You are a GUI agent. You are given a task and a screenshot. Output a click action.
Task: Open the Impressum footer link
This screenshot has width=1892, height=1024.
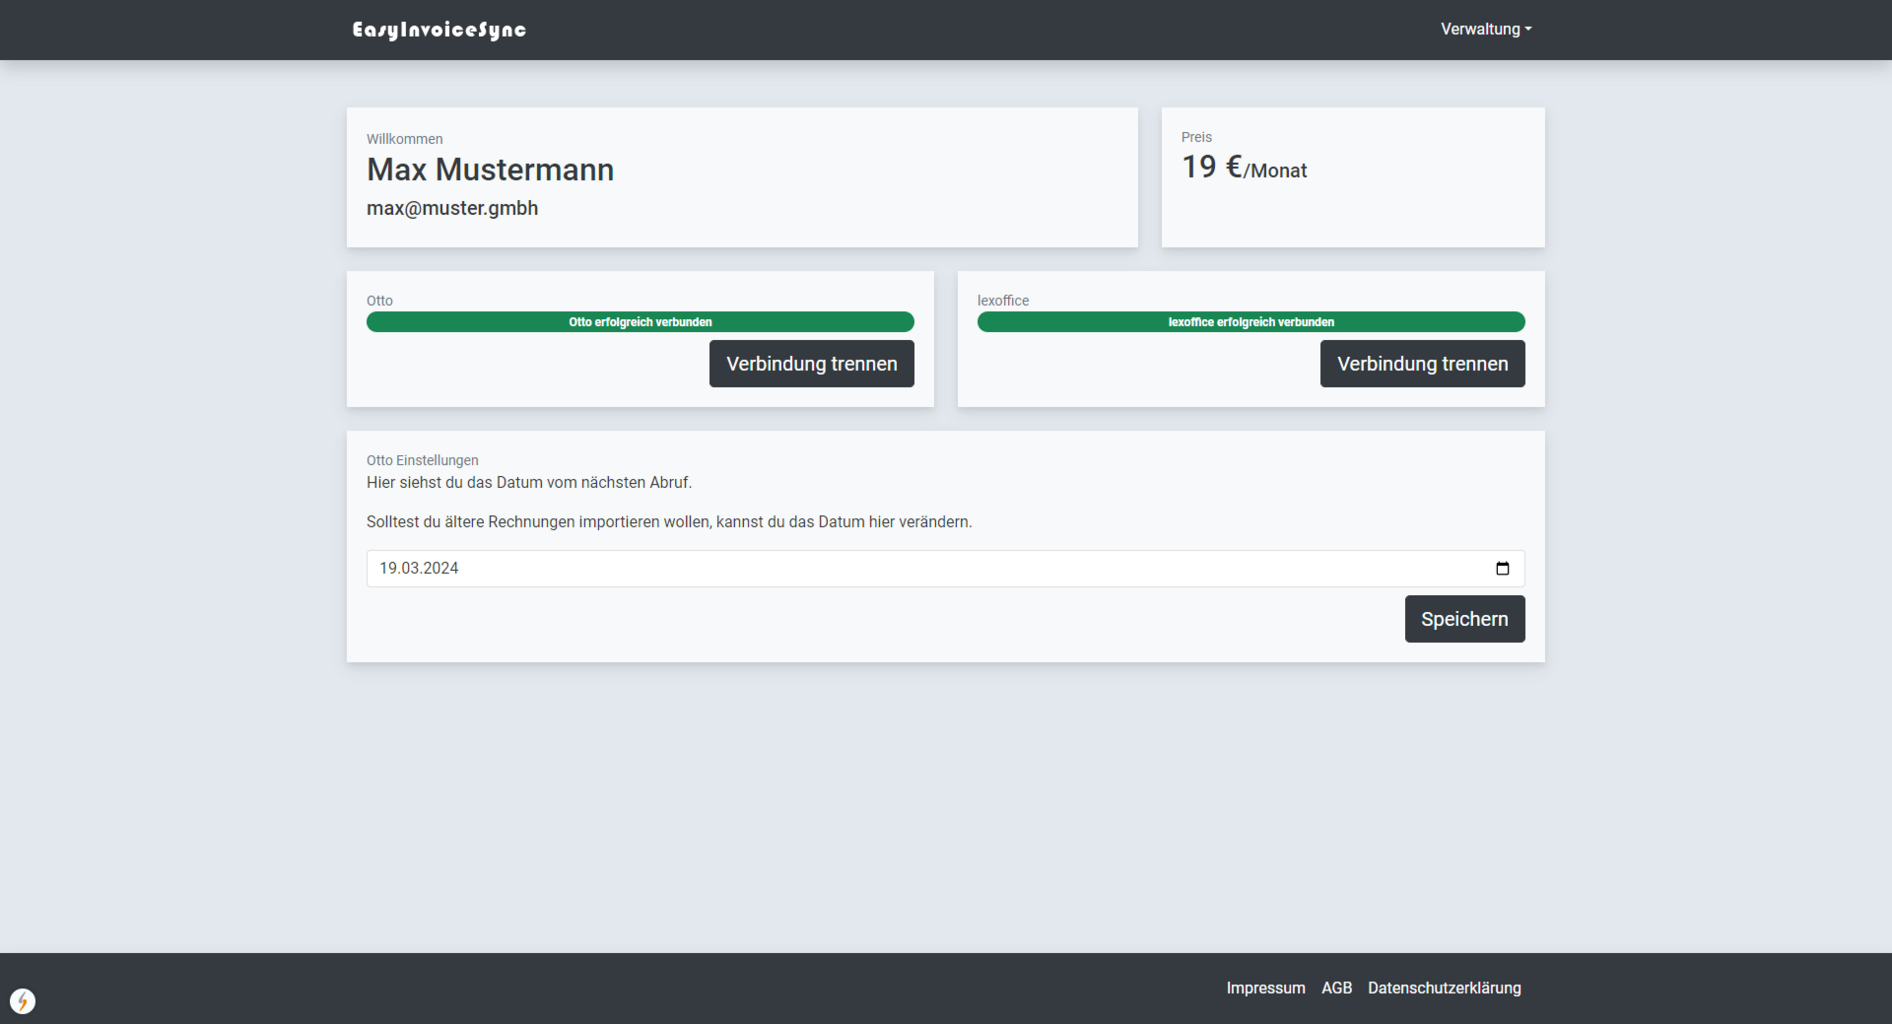tap(1265, 988)
